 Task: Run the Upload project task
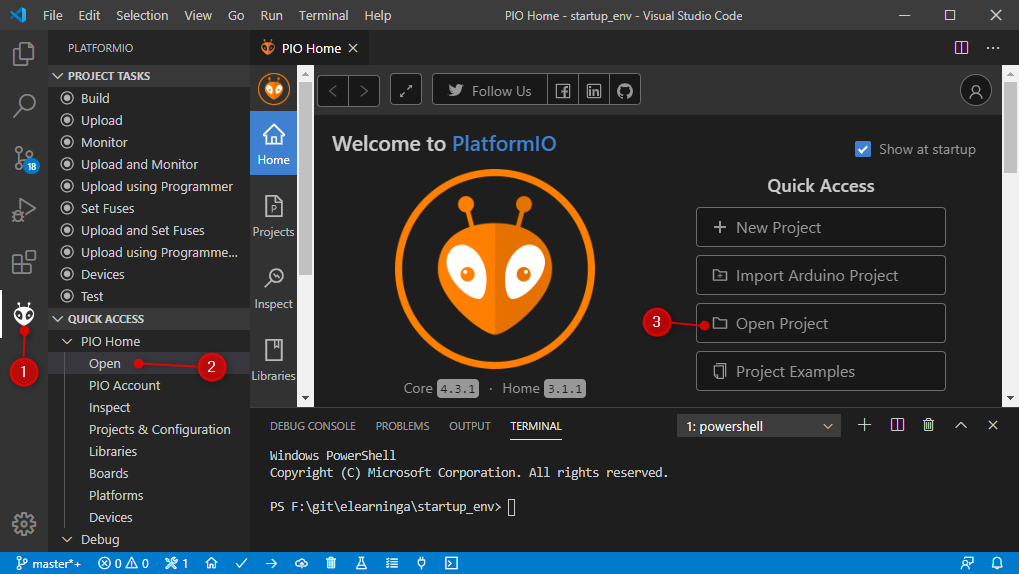[101, 120]
